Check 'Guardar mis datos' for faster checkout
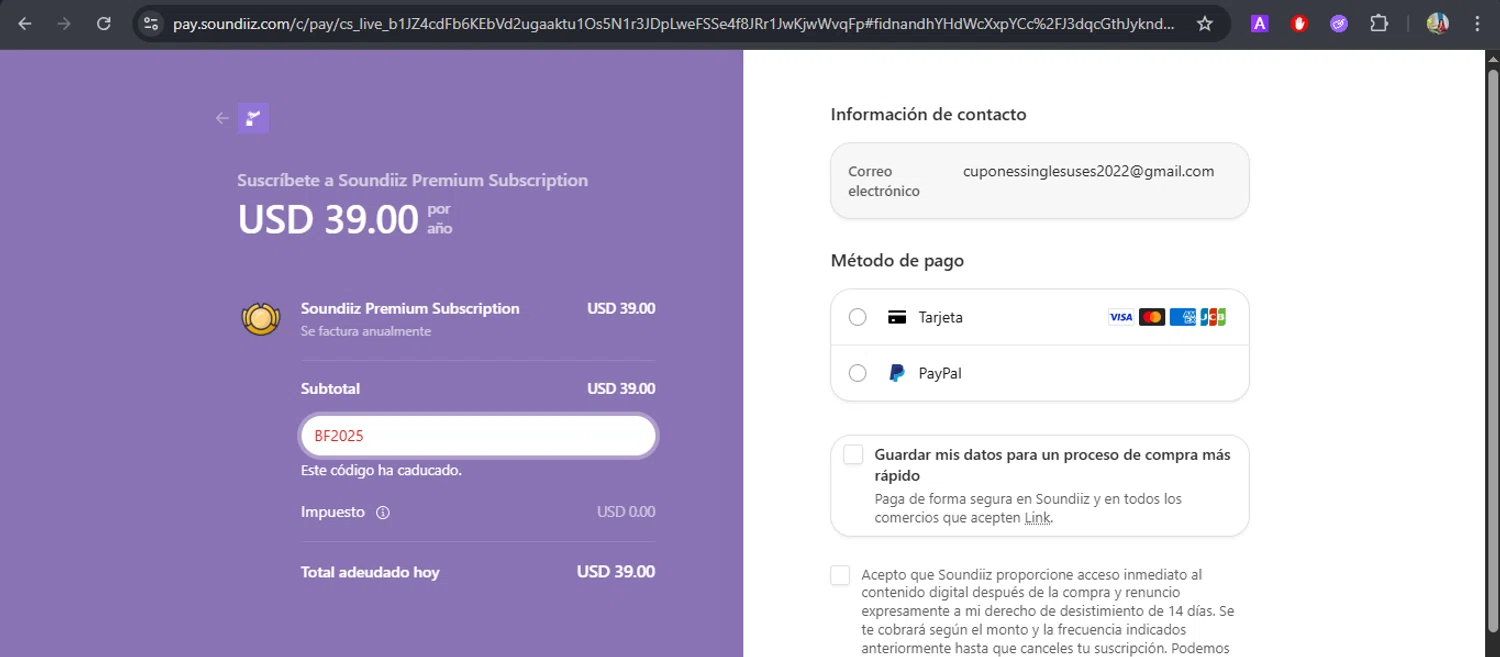The height and width of the screenshot is (657, 1500). [853, 455]
